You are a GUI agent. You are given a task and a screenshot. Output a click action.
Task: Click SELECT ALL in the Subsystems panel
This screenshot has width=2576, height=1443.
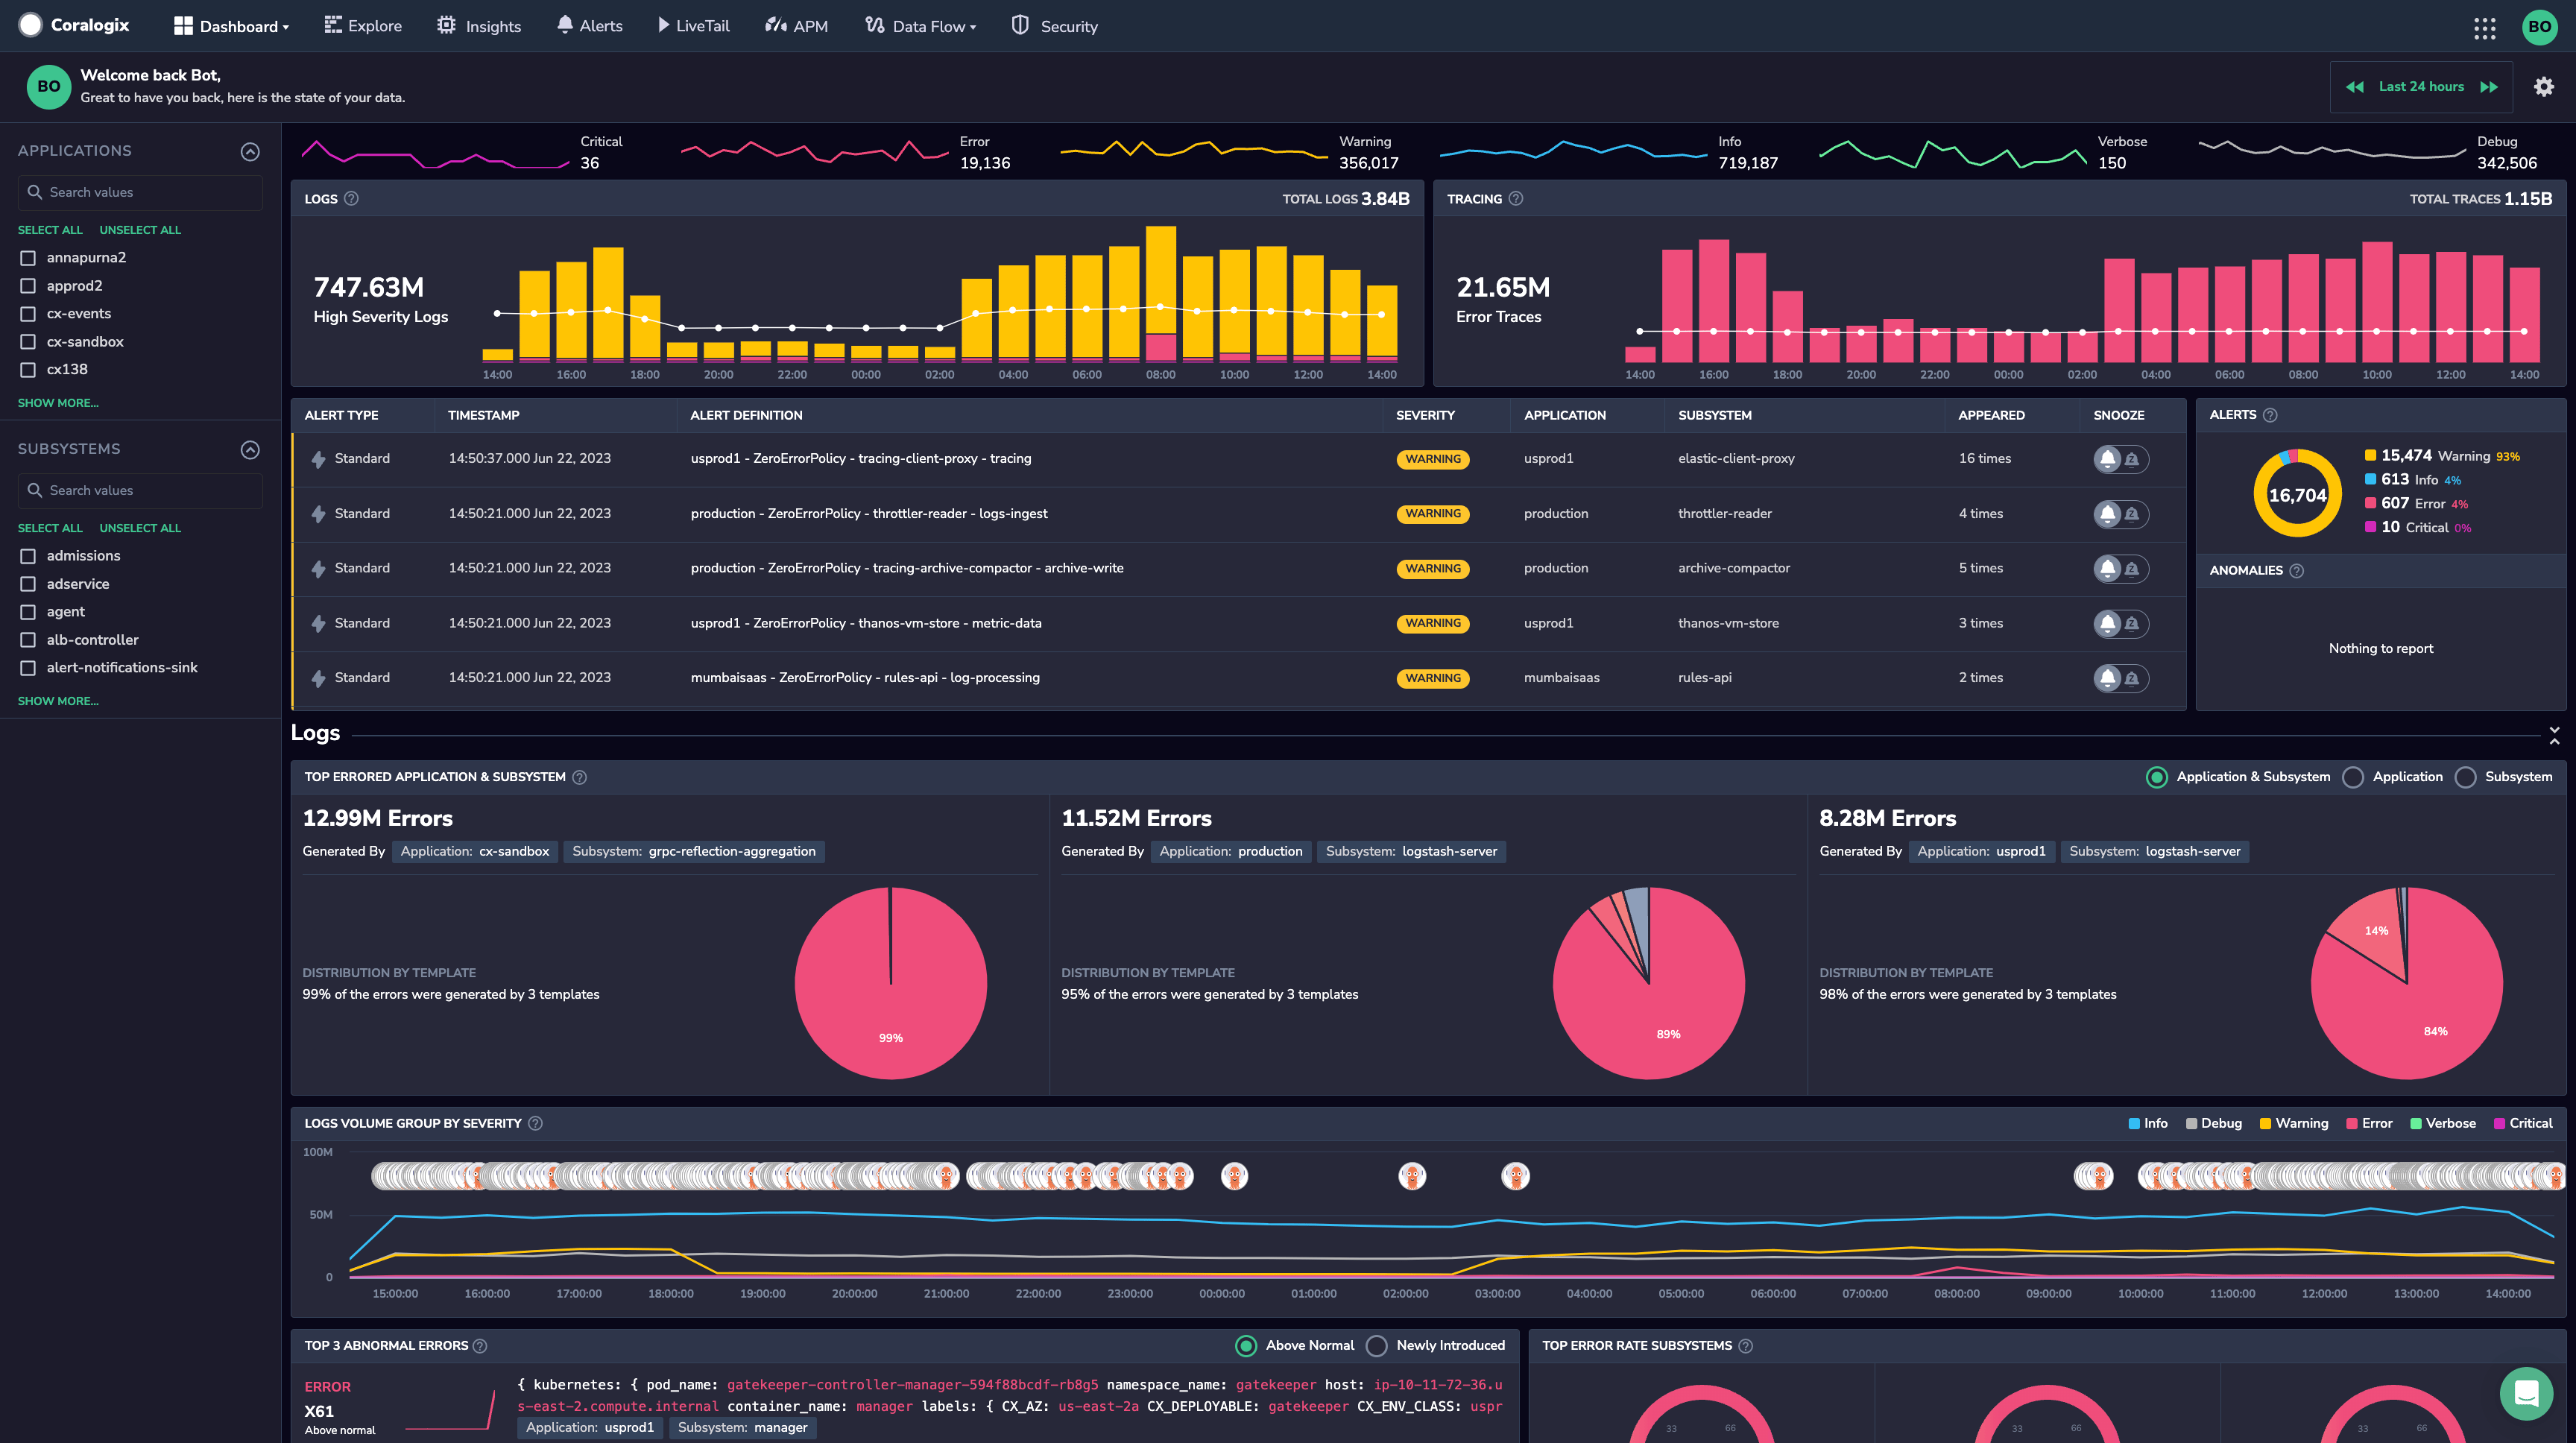coord(50,527)
